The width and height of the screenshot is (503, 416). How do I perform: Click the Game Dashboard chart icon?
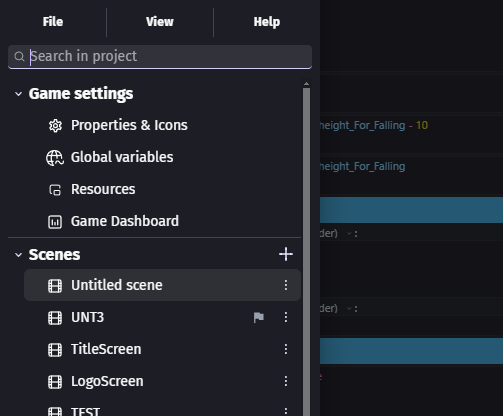click(55, 222)
